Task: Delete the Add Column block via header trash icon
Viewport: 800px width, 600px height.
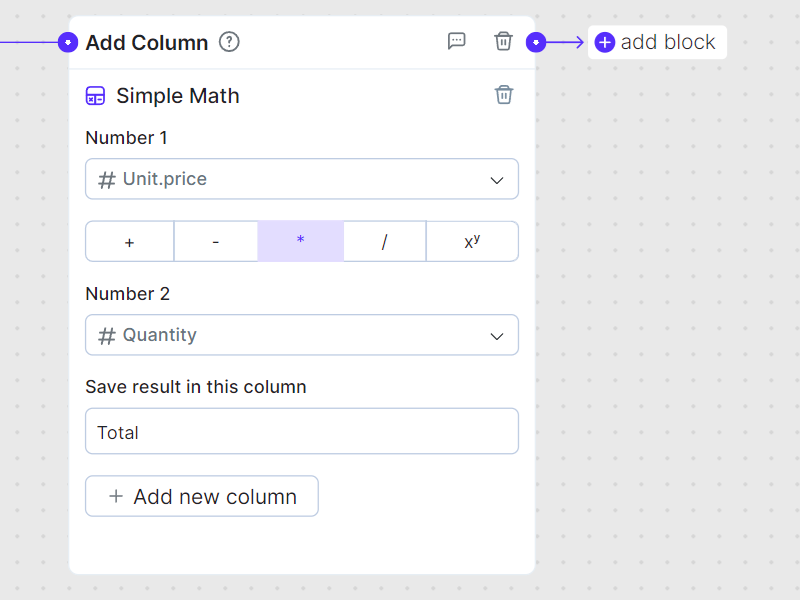Action: point(503,41)
